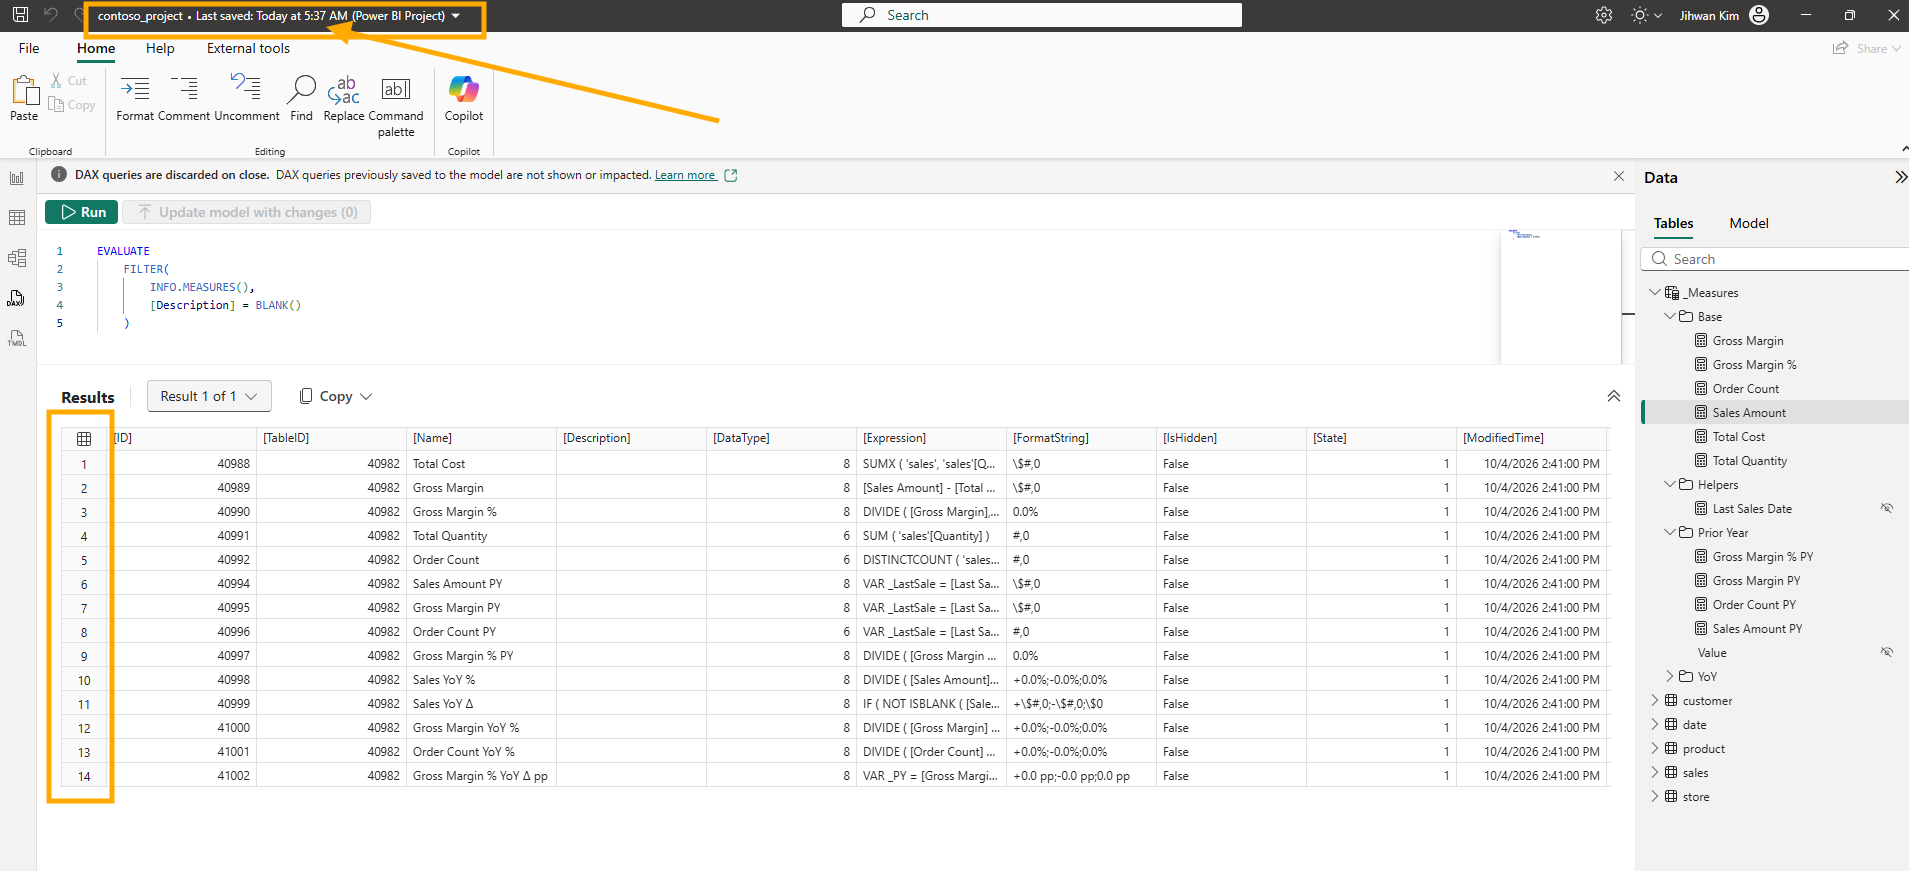Select the Gross Margin % measure in Data pane
The image size is (1909, 871).
1754,365
